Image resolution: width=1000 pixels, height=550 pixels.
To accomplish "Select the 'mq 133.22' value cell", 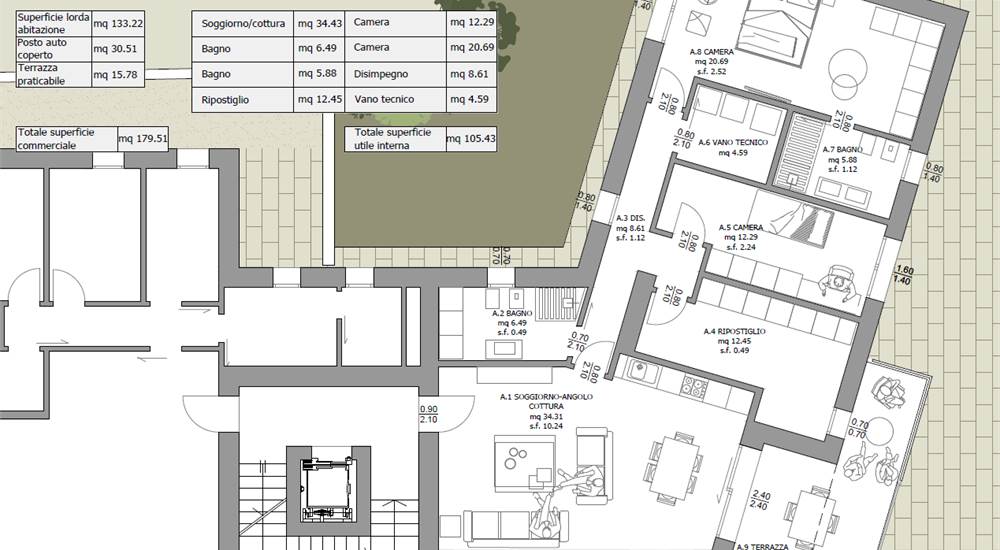I will pos(118,24).
